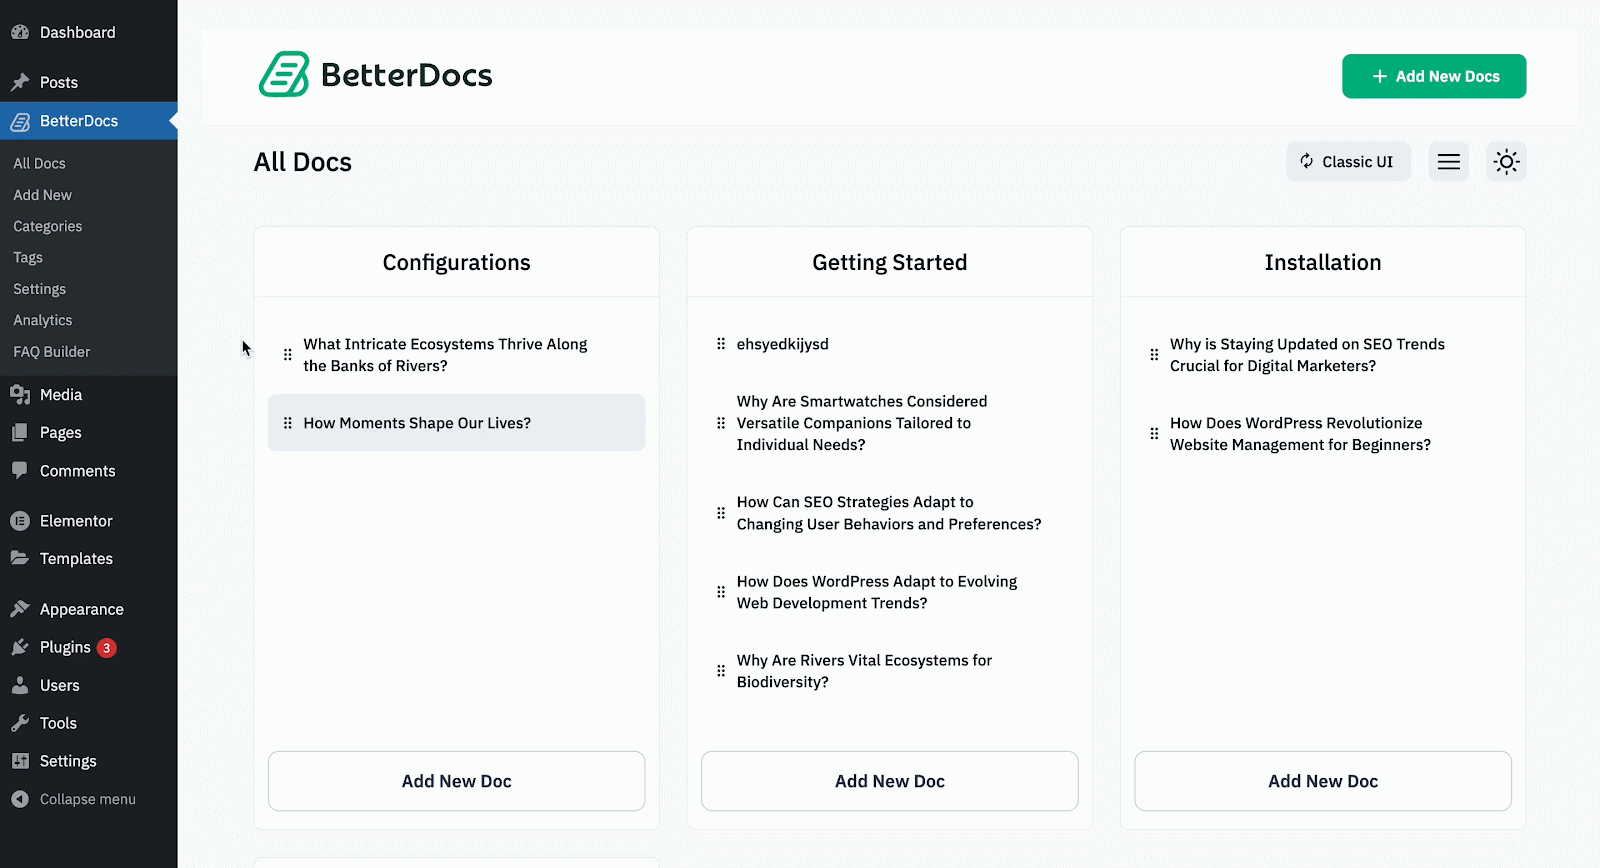Click the All Docs page heading
This screenshot has width=1600, height=868.
(303, 162)
